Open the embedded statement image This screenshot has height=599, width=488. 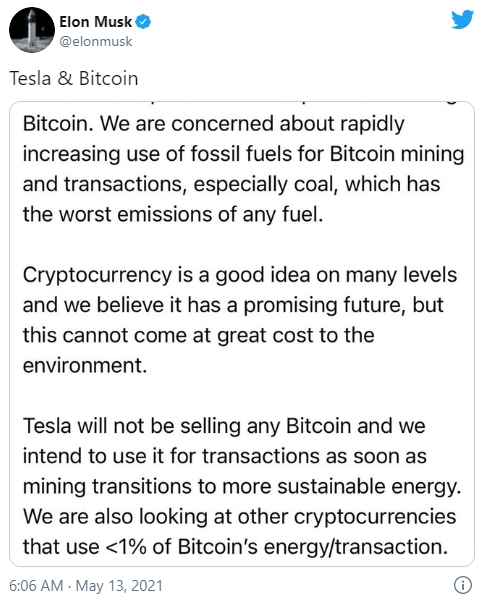tap(242, 333)
